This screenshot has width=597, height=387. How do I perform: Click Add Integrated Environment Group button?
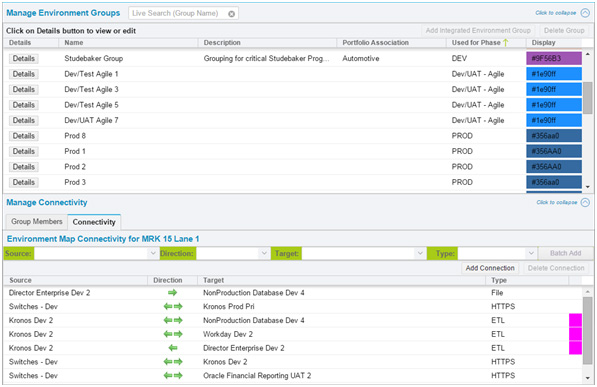478,30
